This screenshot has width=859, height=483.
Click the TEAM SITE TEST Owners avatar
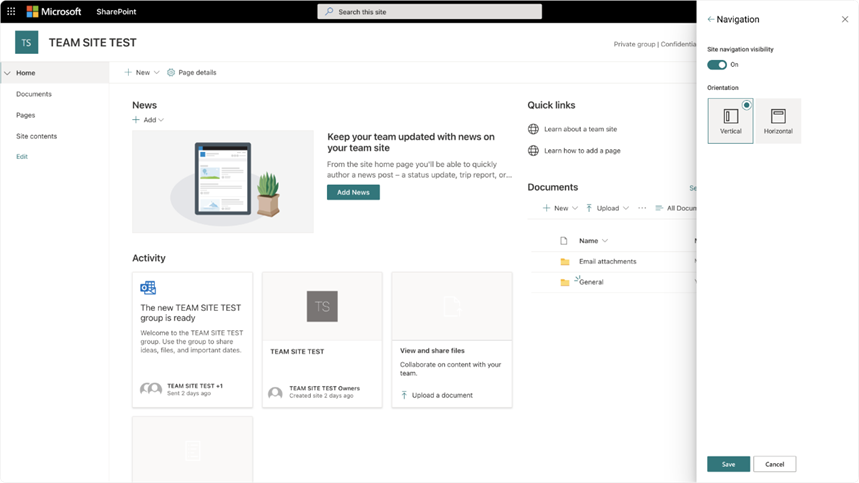[x=276, y=392]
